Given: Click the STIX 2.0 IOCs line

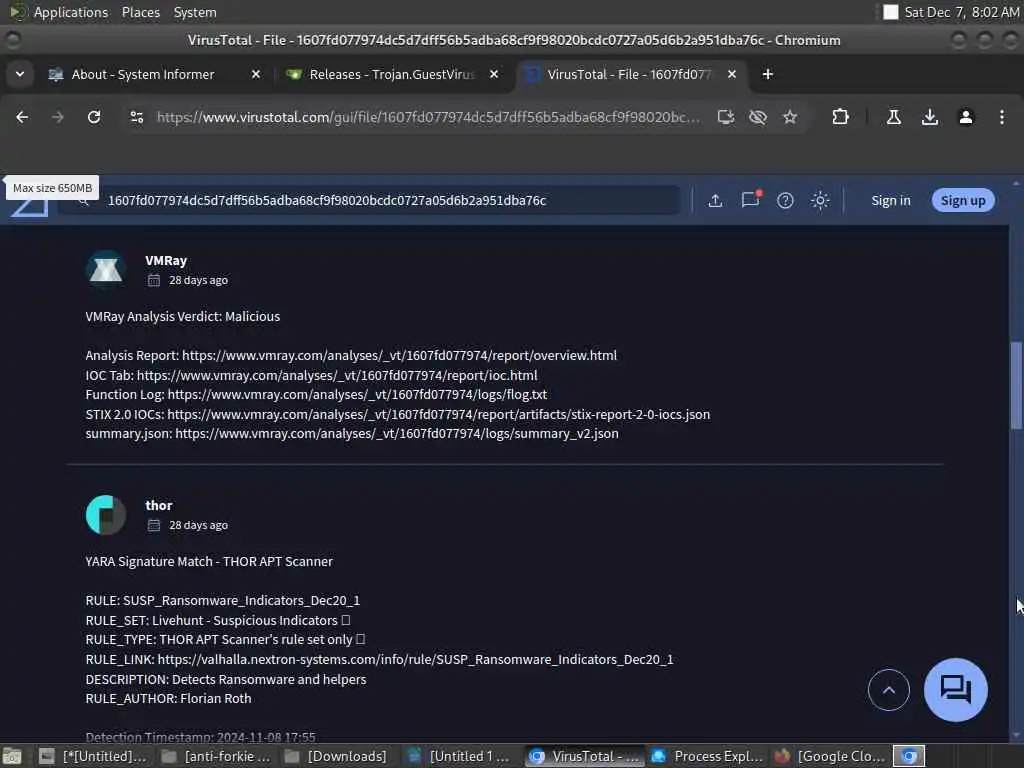Looking at the screenshot, I should [398, 414].
